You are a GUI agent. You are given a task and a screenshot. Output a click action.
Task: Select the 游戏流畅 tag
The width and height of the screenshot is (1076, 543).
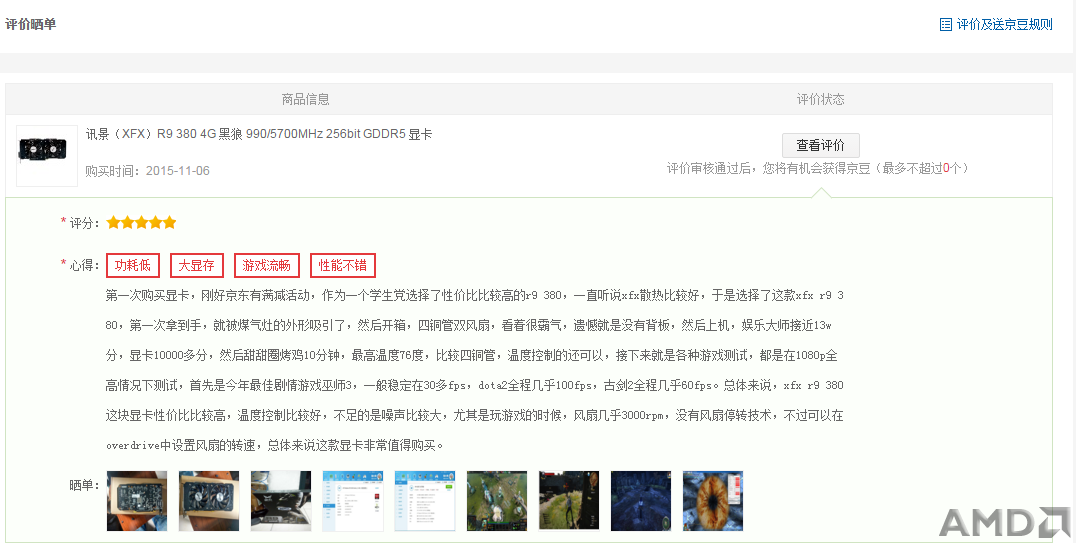click(x=266, y=265)
